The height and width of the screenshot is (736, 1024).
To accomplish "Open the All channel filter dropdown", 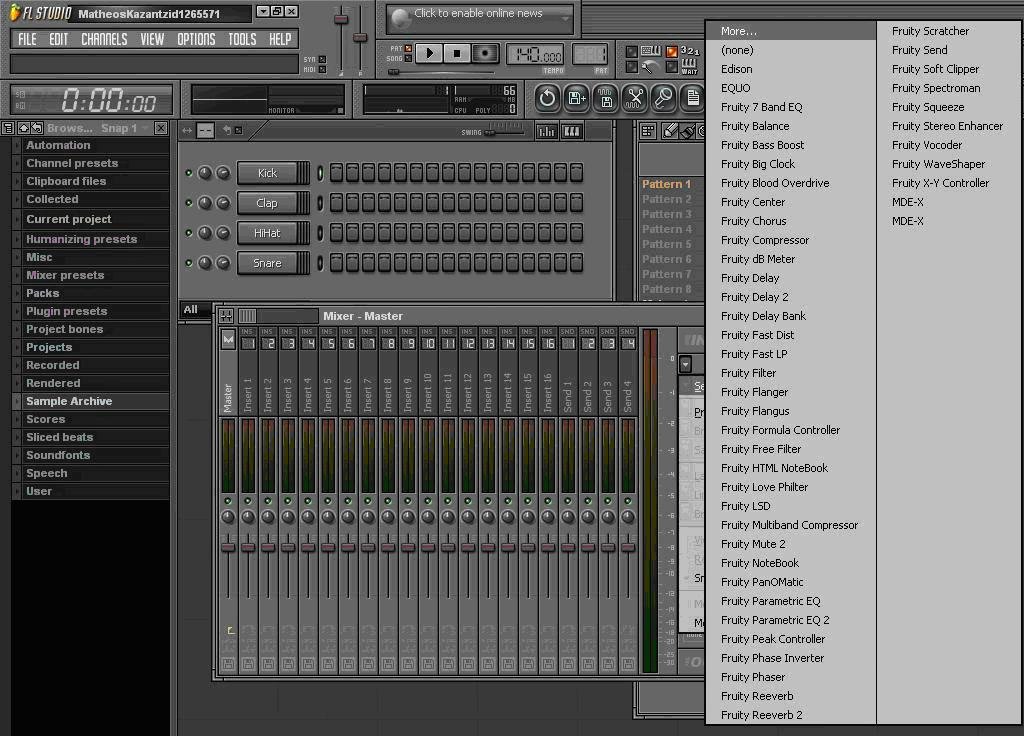I will [195, 310].
